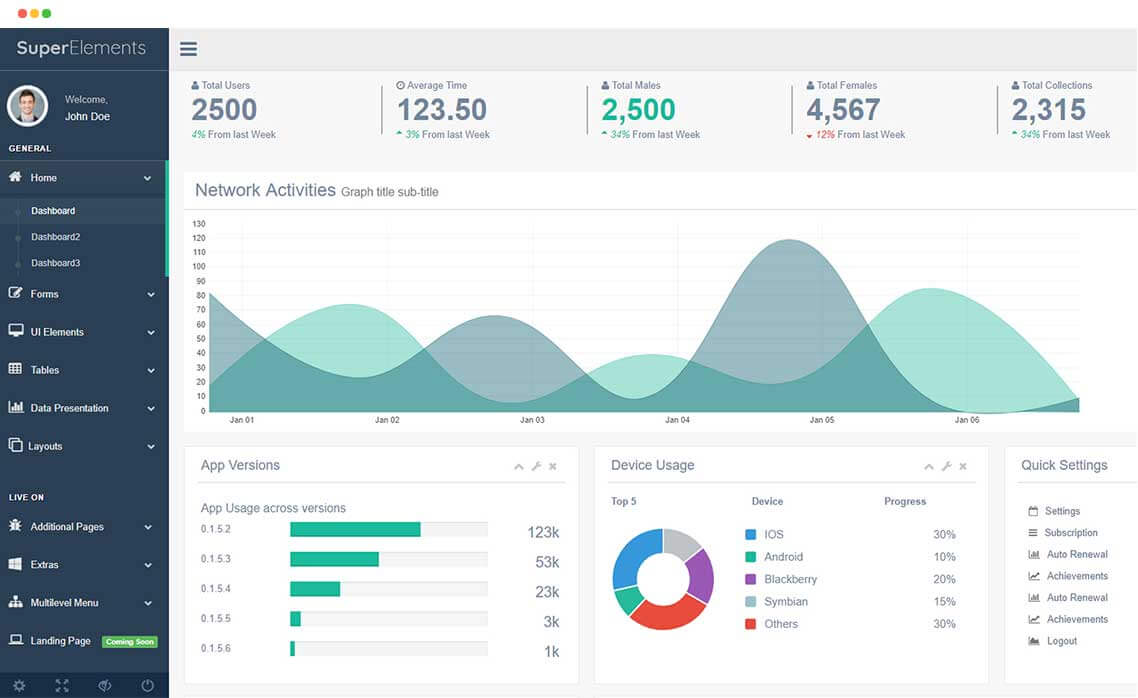Collapse the App Versions panel with chevron
Image resolution: width=1138 pixels, height=698 pixels.
click(518, 467)
